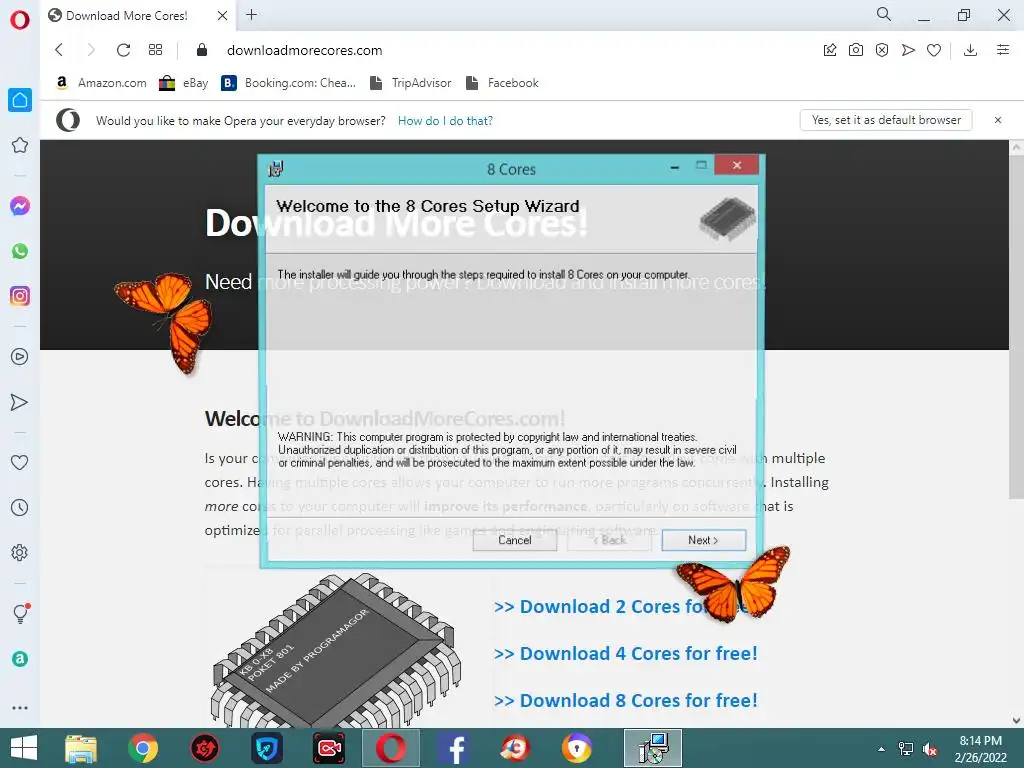Send page via the My Flow toolbar icon
The width and height of the screenshot is (1024, 768).
[x=908, y=50]
